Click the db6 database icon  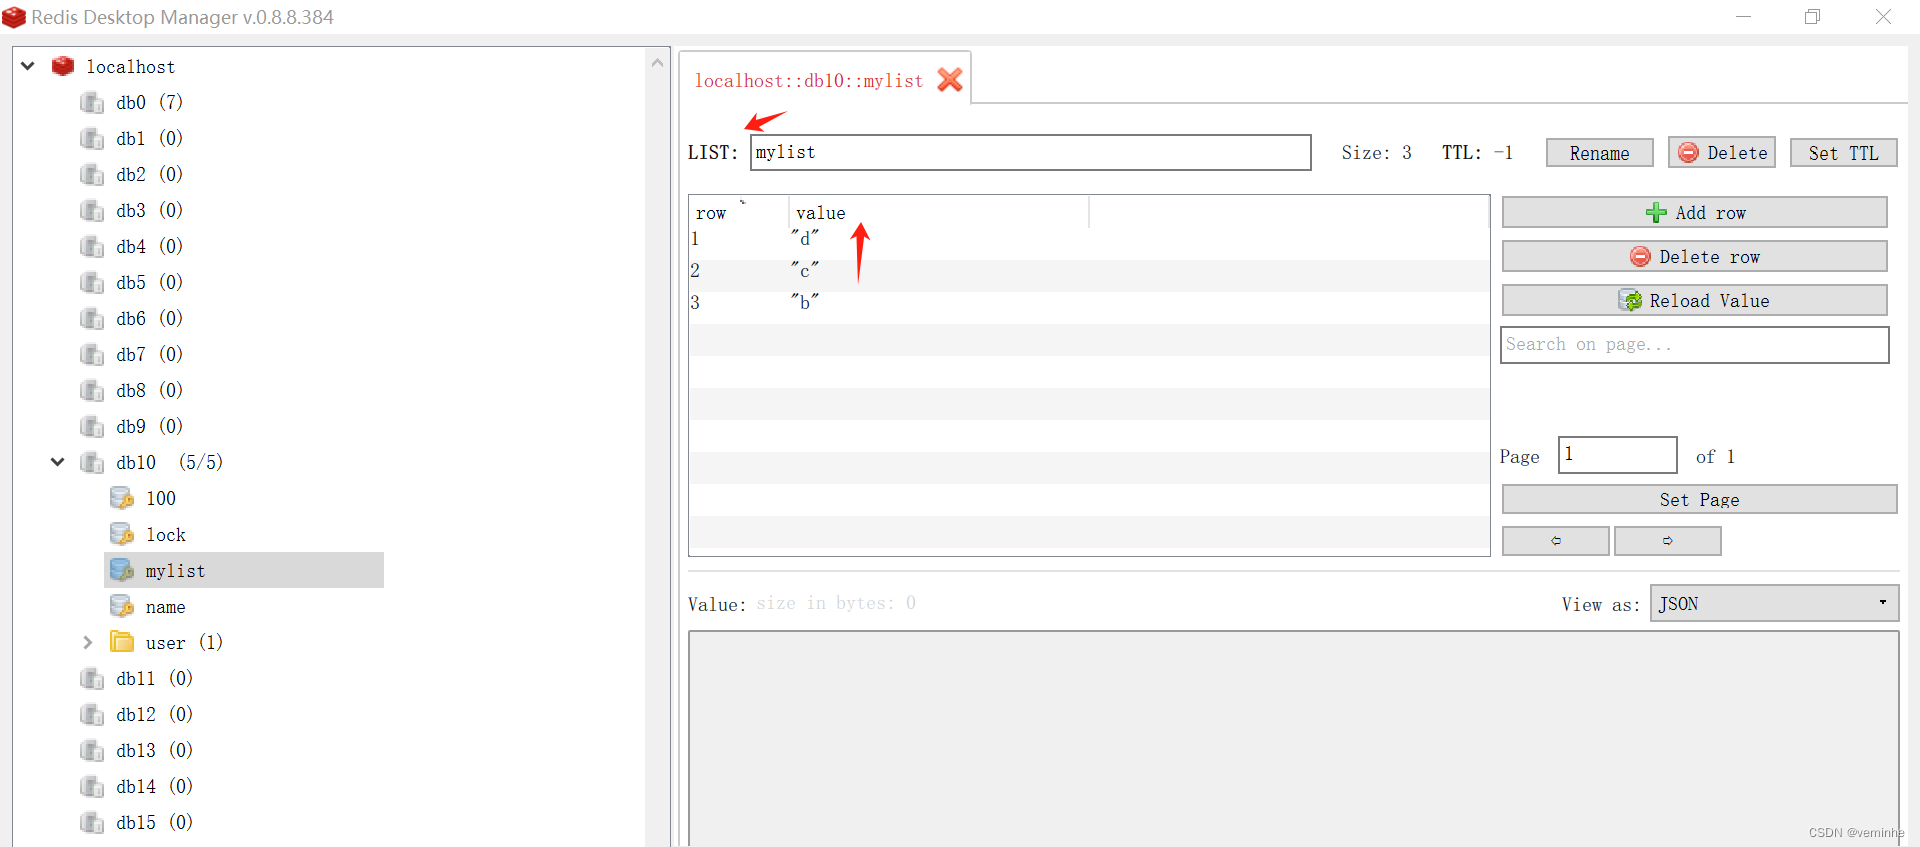tap(92, 318)
